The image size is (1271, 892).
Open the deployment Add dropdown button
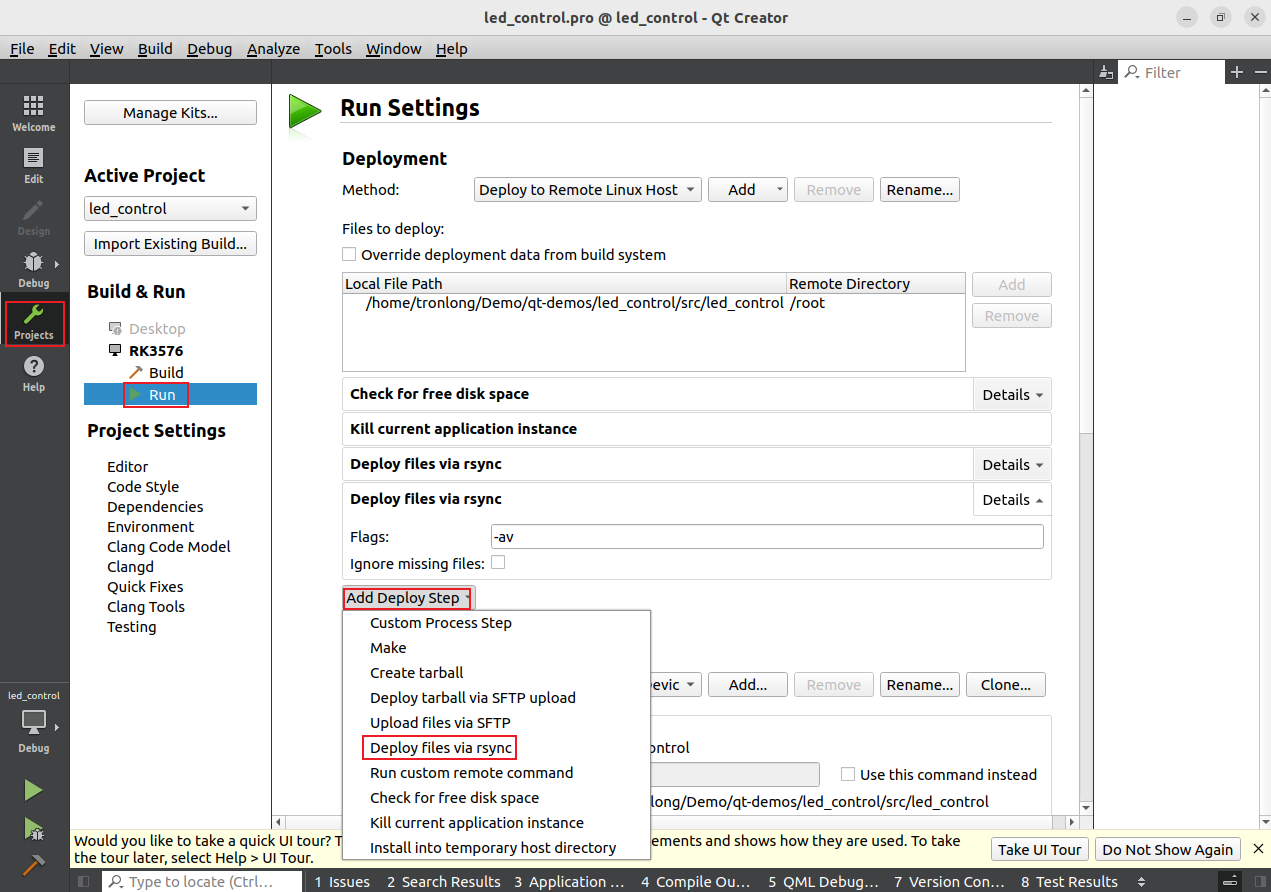coord(748,190)
